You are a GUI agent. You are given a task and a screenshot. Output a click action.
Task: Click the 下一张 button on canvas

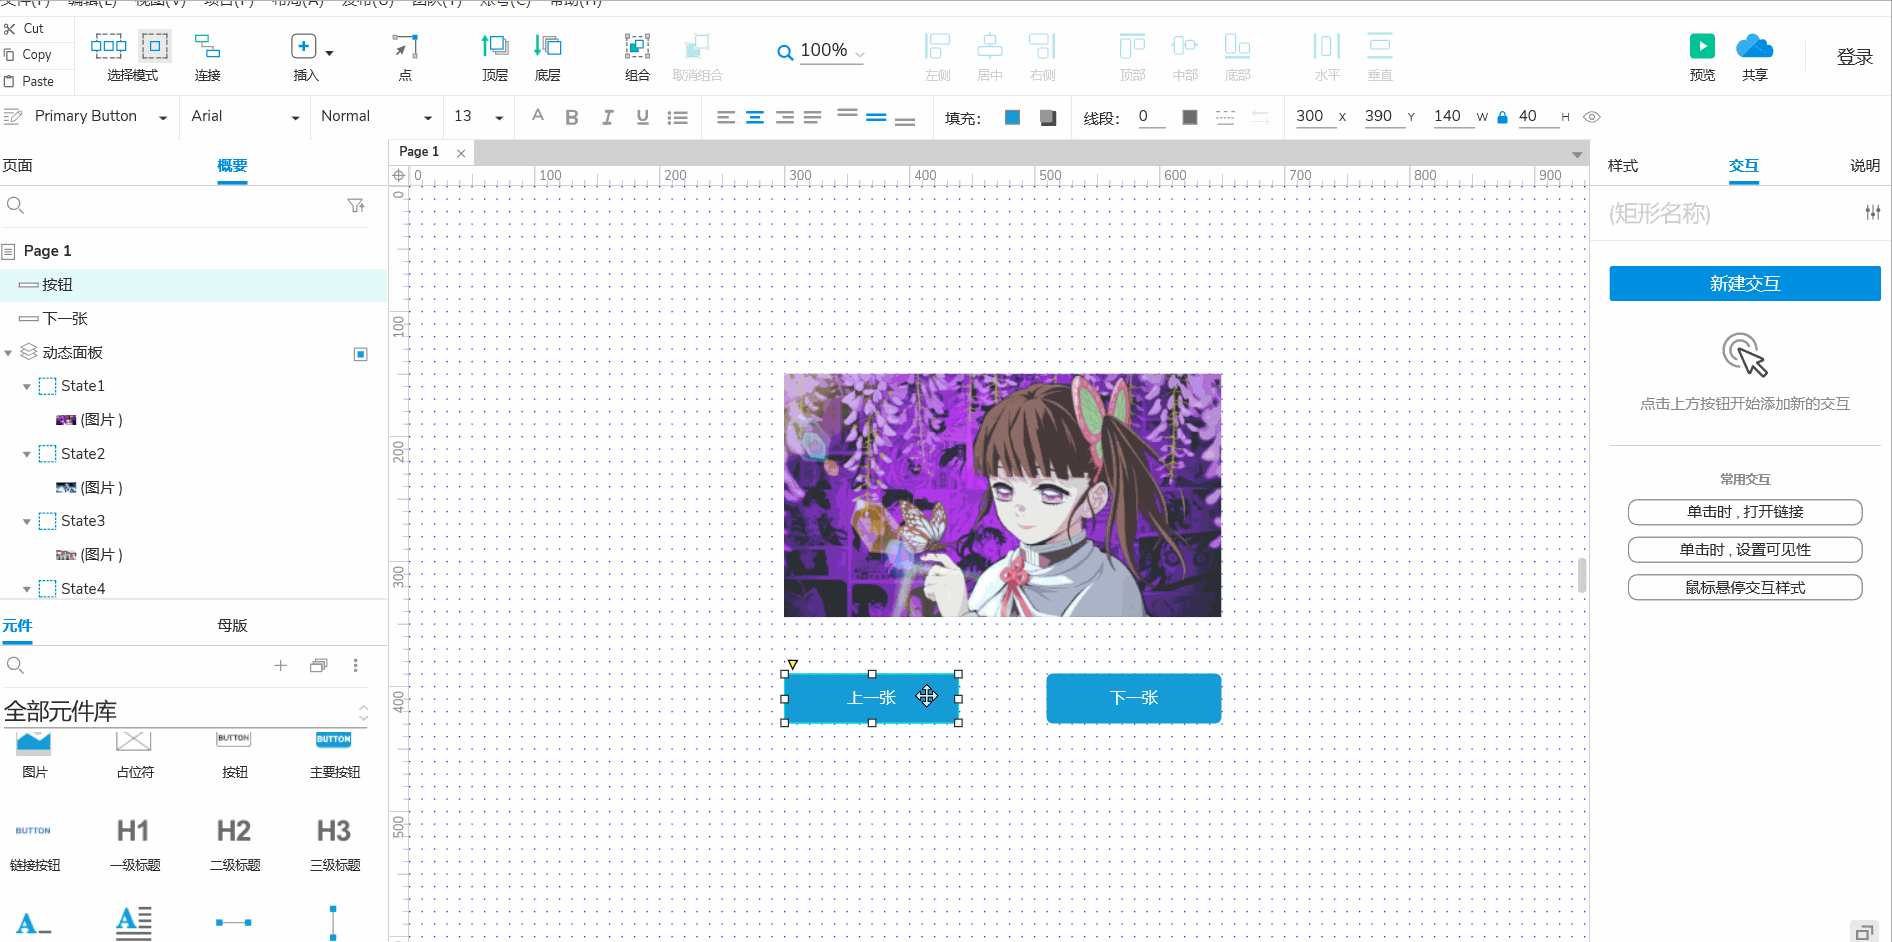point(1134,698)
